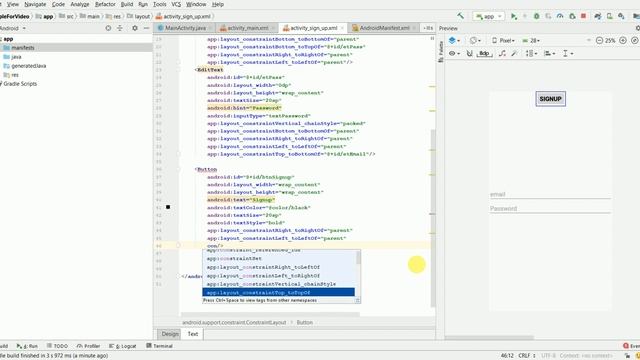
Task: Open the VCS menu
Action: pyautogui.click(x=176, y=4)
